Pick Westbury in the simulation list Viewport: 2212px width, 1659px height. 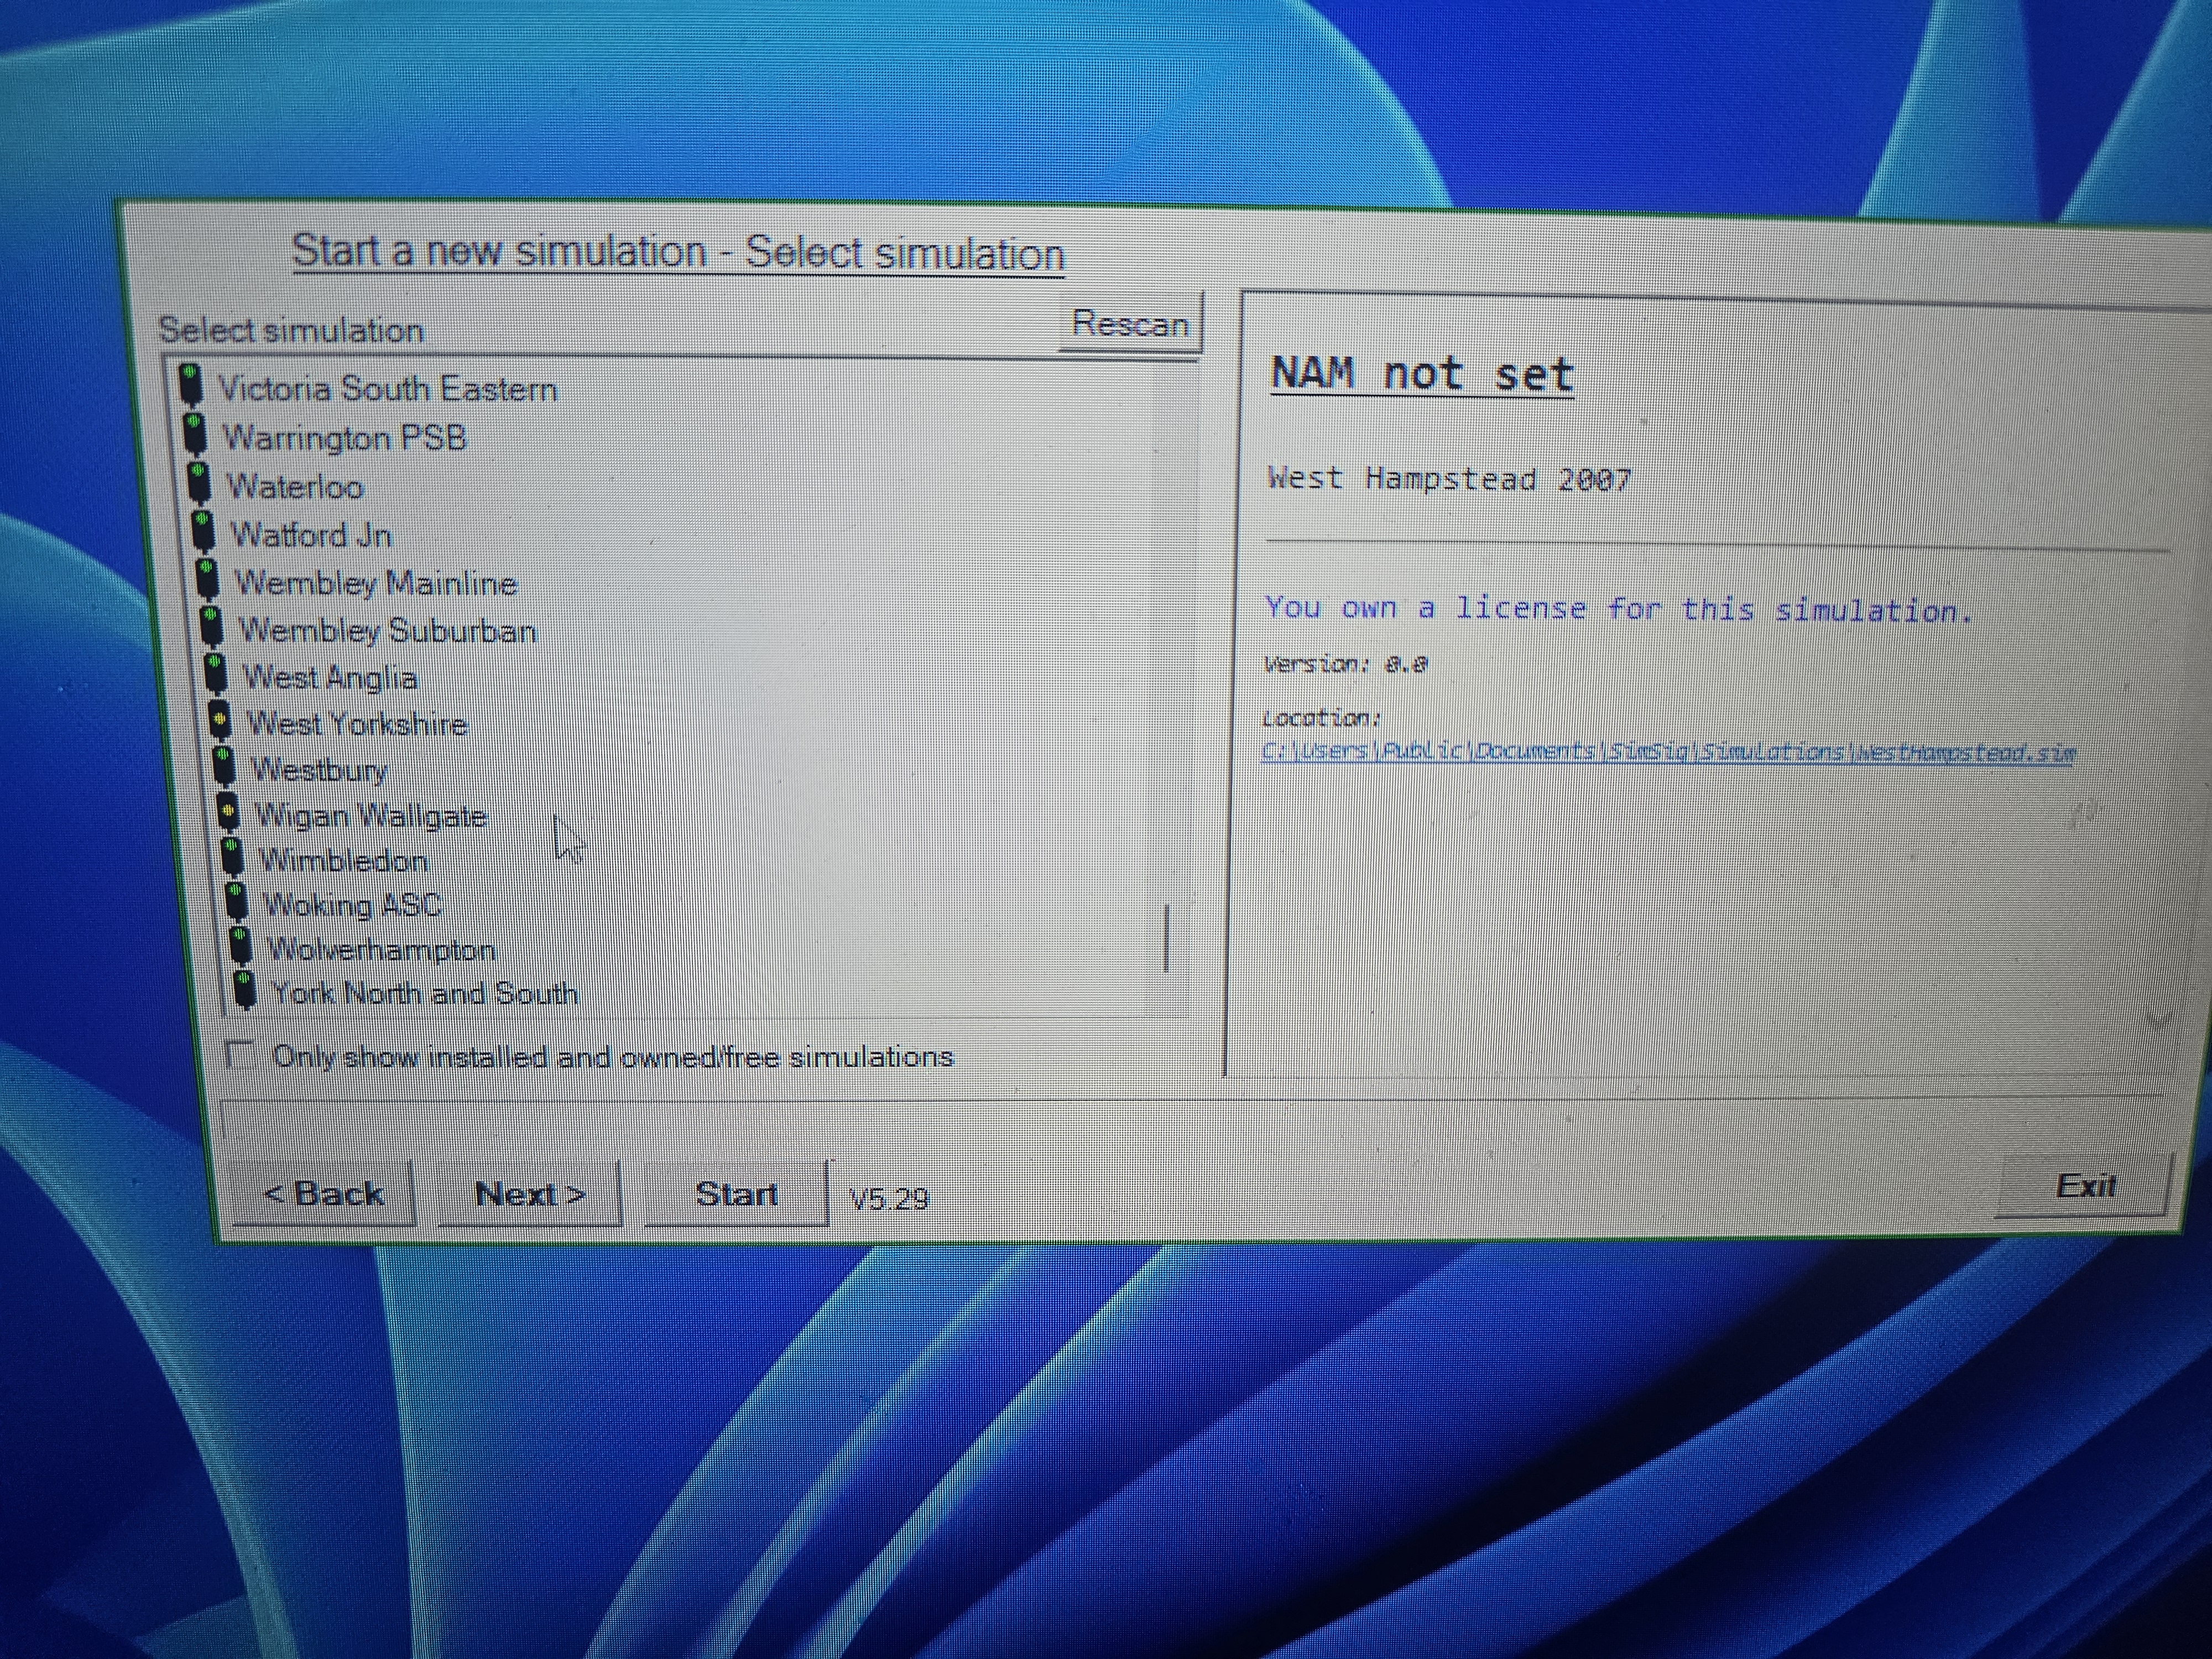319,770
